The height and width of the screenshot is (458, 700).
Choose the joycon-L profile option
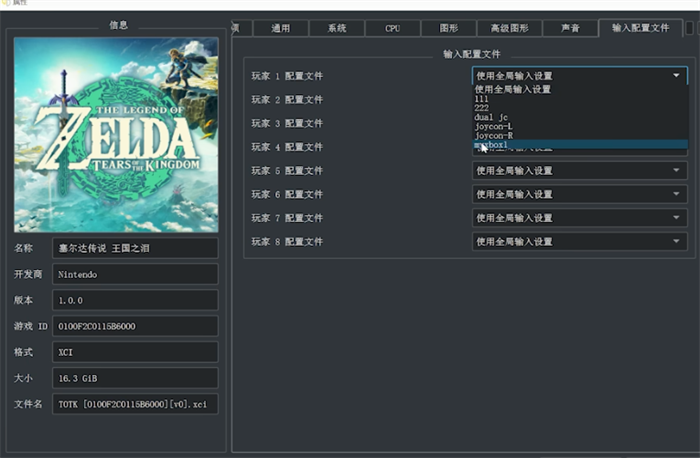coord(494,127)
